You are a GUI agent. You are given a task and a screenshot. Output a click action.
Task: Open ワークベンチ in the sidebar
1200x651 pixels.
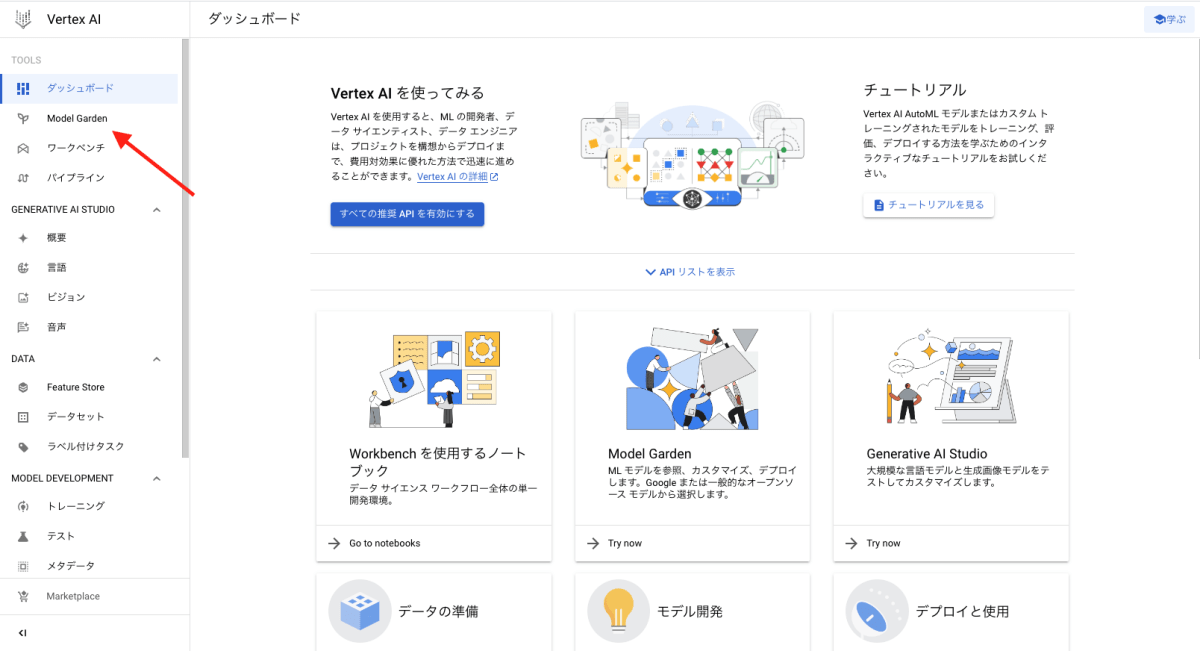pos(89,148)
